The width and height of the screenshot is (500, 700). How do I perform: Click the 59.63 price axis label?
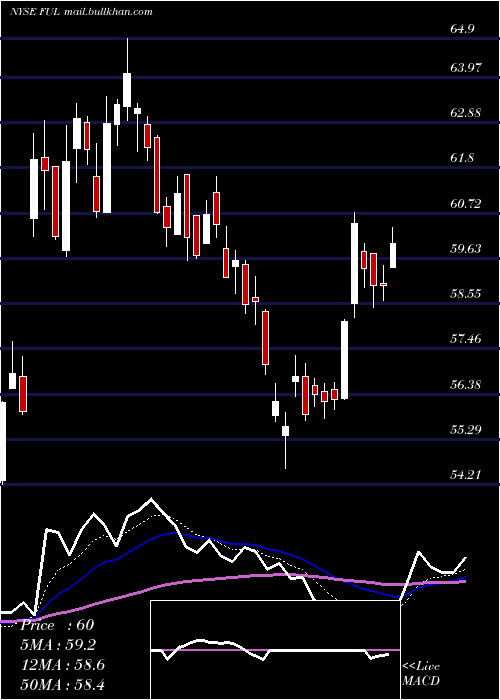pyautogui.click(x=466, y=249)
